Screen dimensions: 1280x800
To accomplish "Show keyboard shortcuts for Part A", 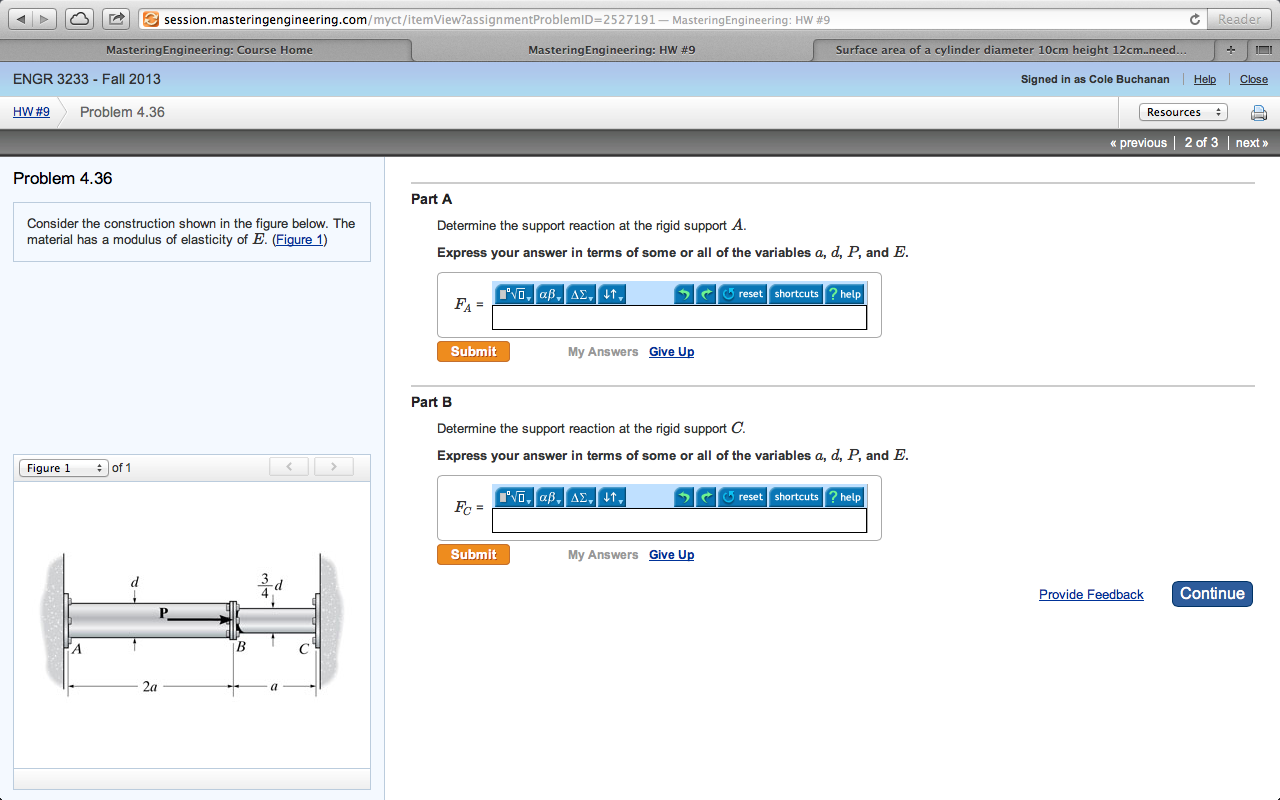I will click(x=796, y=294).
